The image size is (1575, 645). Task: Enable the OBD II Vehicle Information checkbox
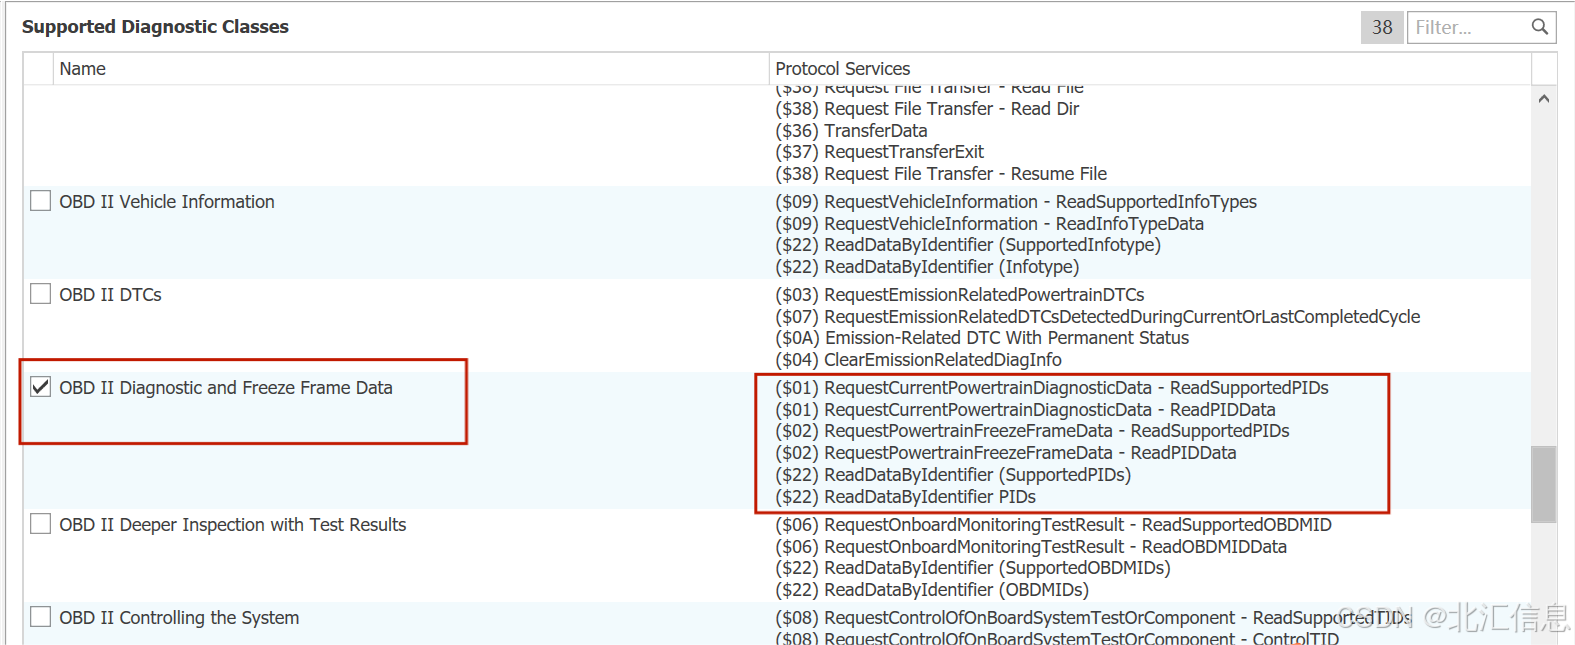tap(41, 201)
